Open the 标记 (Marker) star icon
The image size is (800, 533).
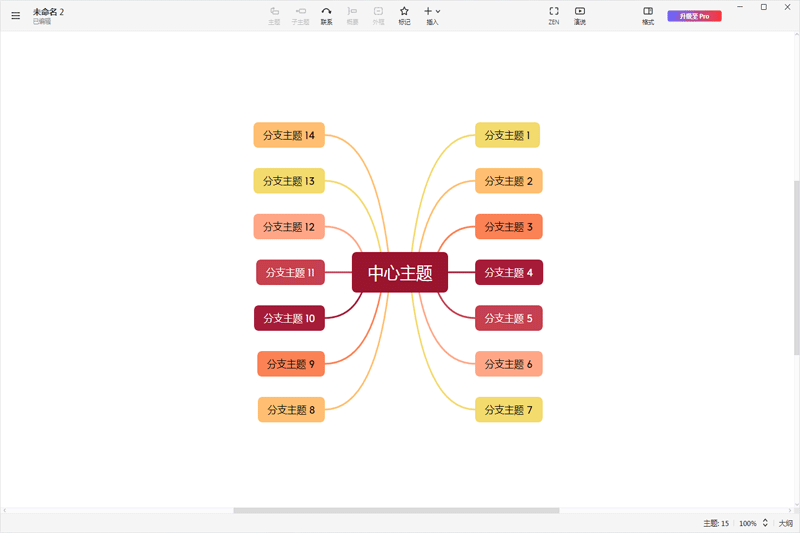(404, 15)
